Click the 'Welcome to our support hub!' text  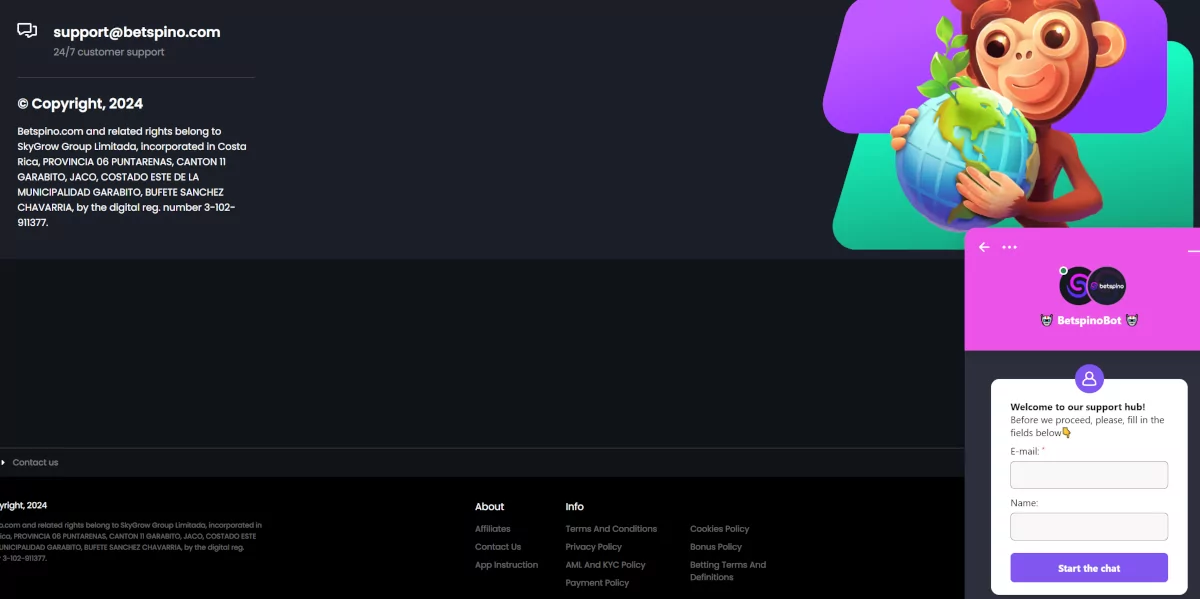[x=1078, y=407]
